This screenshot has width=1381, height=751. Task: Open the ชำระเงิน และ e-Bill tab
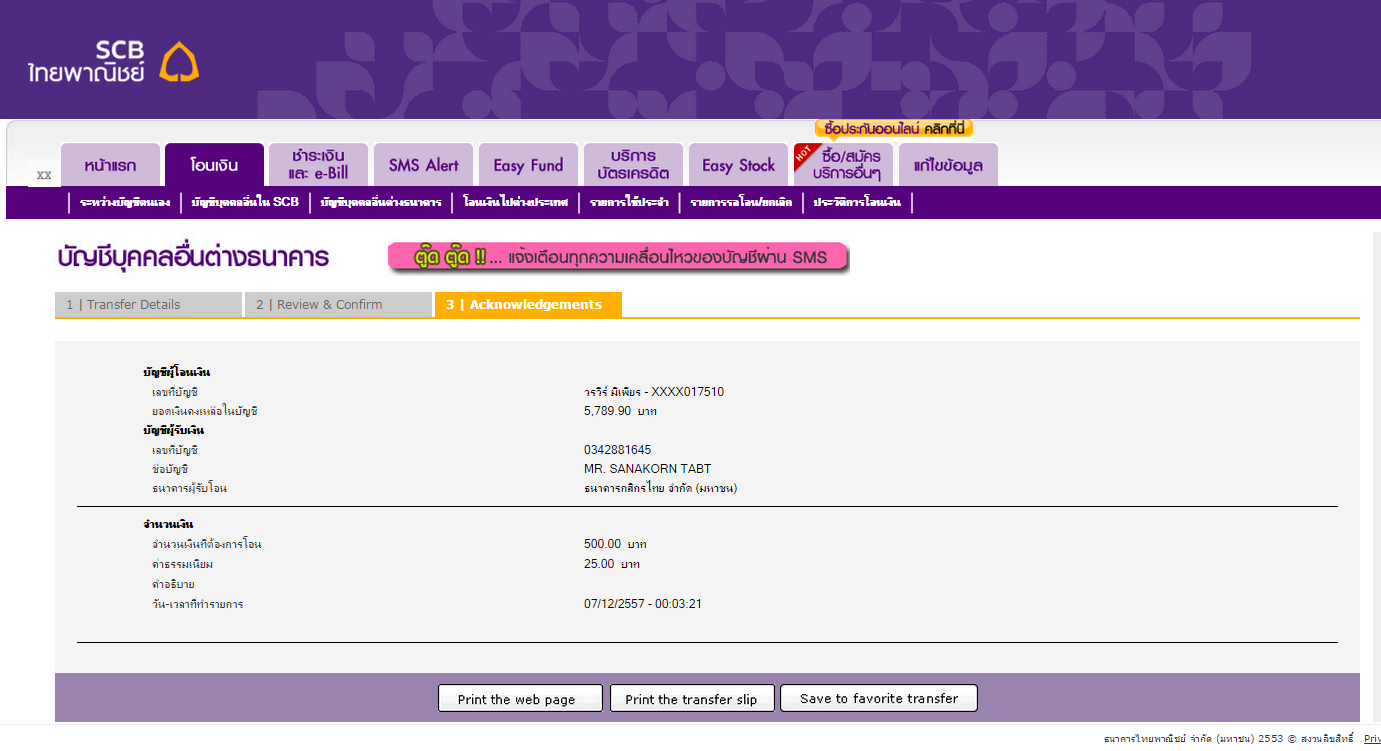[318, 165]
